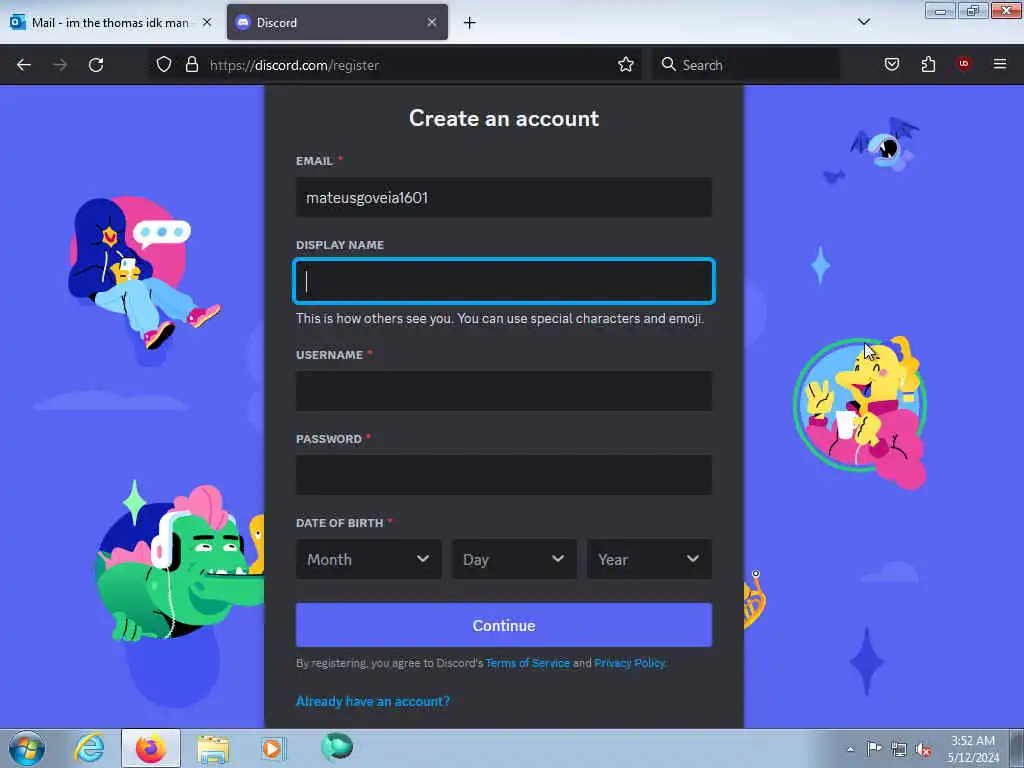Show site security padlock info

tap(191, 64)
